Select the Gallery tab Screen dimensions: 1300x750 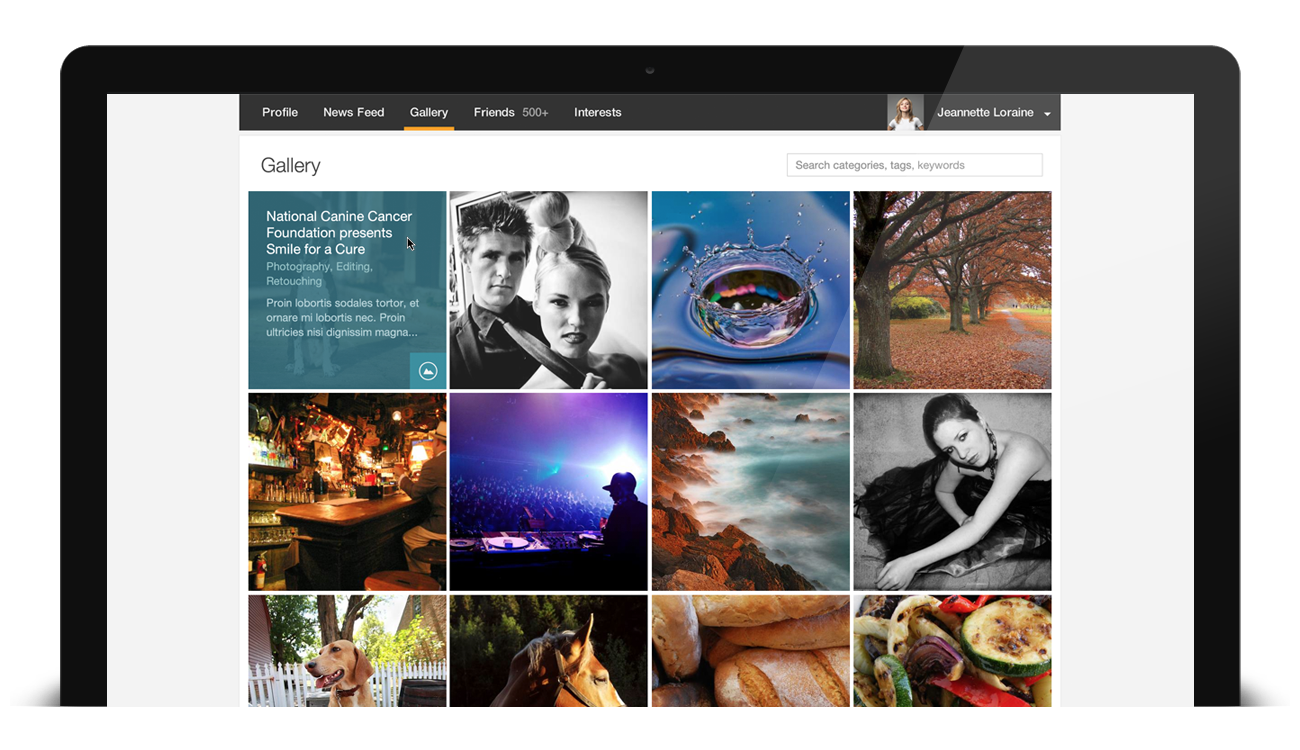(429, 112)
